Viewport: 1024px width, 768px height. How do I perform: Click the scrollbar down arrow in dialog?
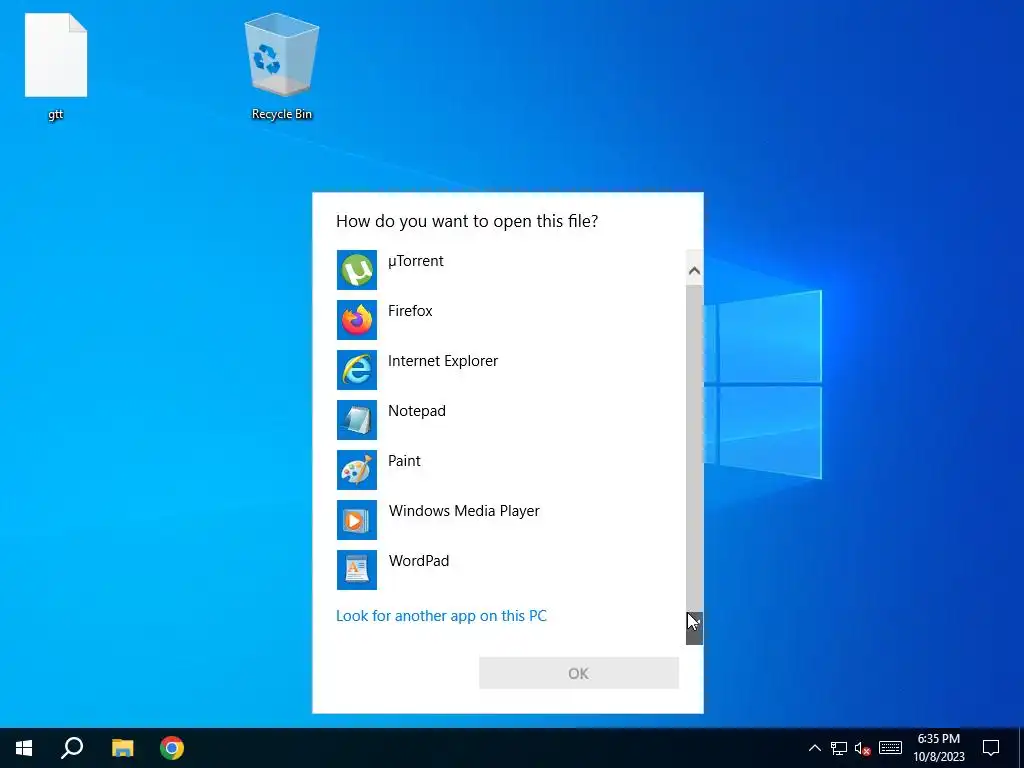point(694,628)
